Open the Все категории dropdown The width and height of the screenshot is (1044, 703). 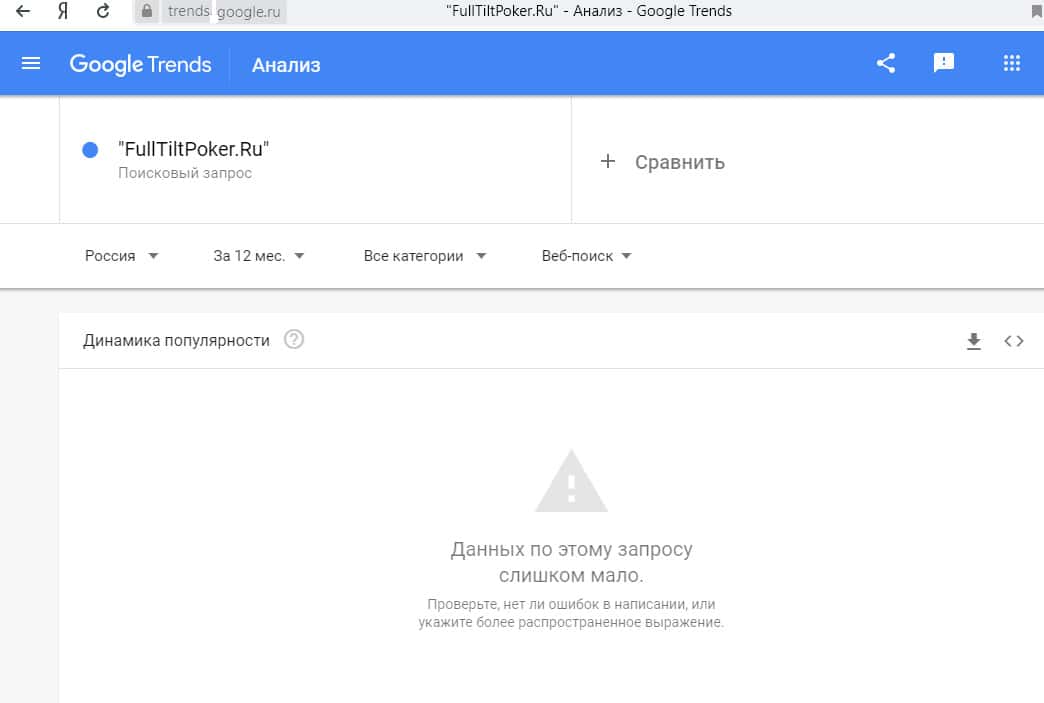[x=425, y=256]
